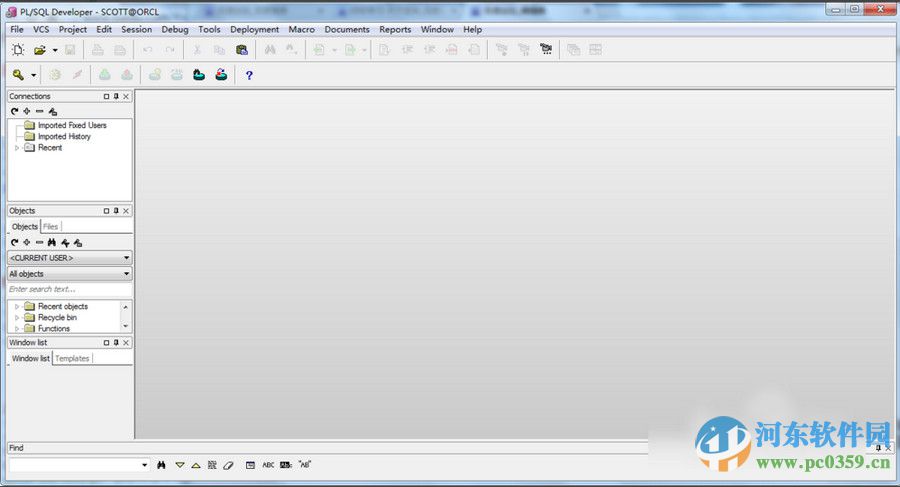Click binoculars search icon in Find bar
Screen dimensions: 900x487
coord(161,465)
